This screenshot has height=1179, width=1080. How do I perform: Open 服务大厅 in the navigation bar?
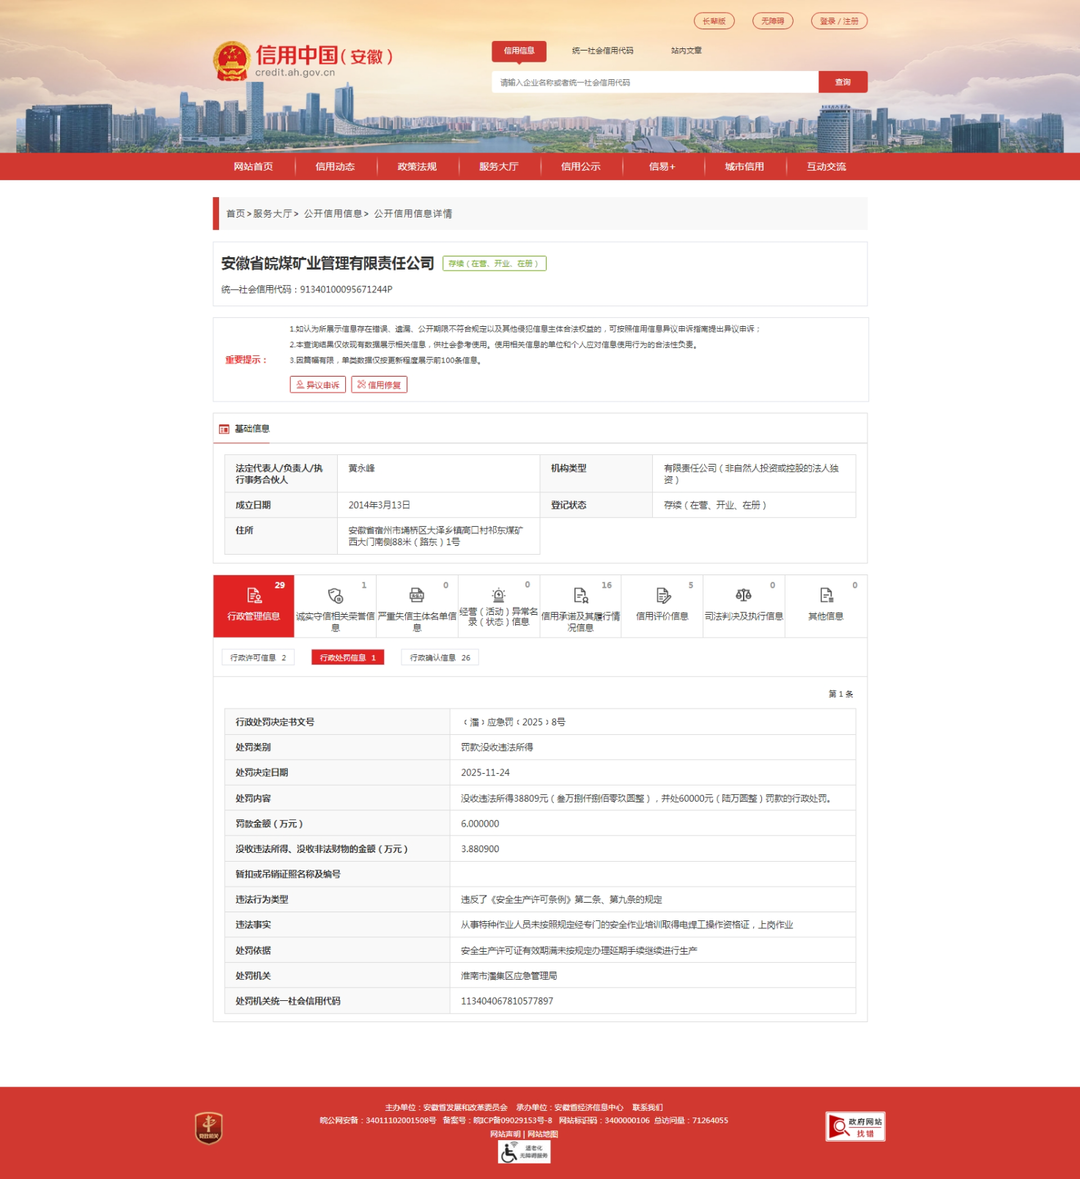click(x=498, y=167)
